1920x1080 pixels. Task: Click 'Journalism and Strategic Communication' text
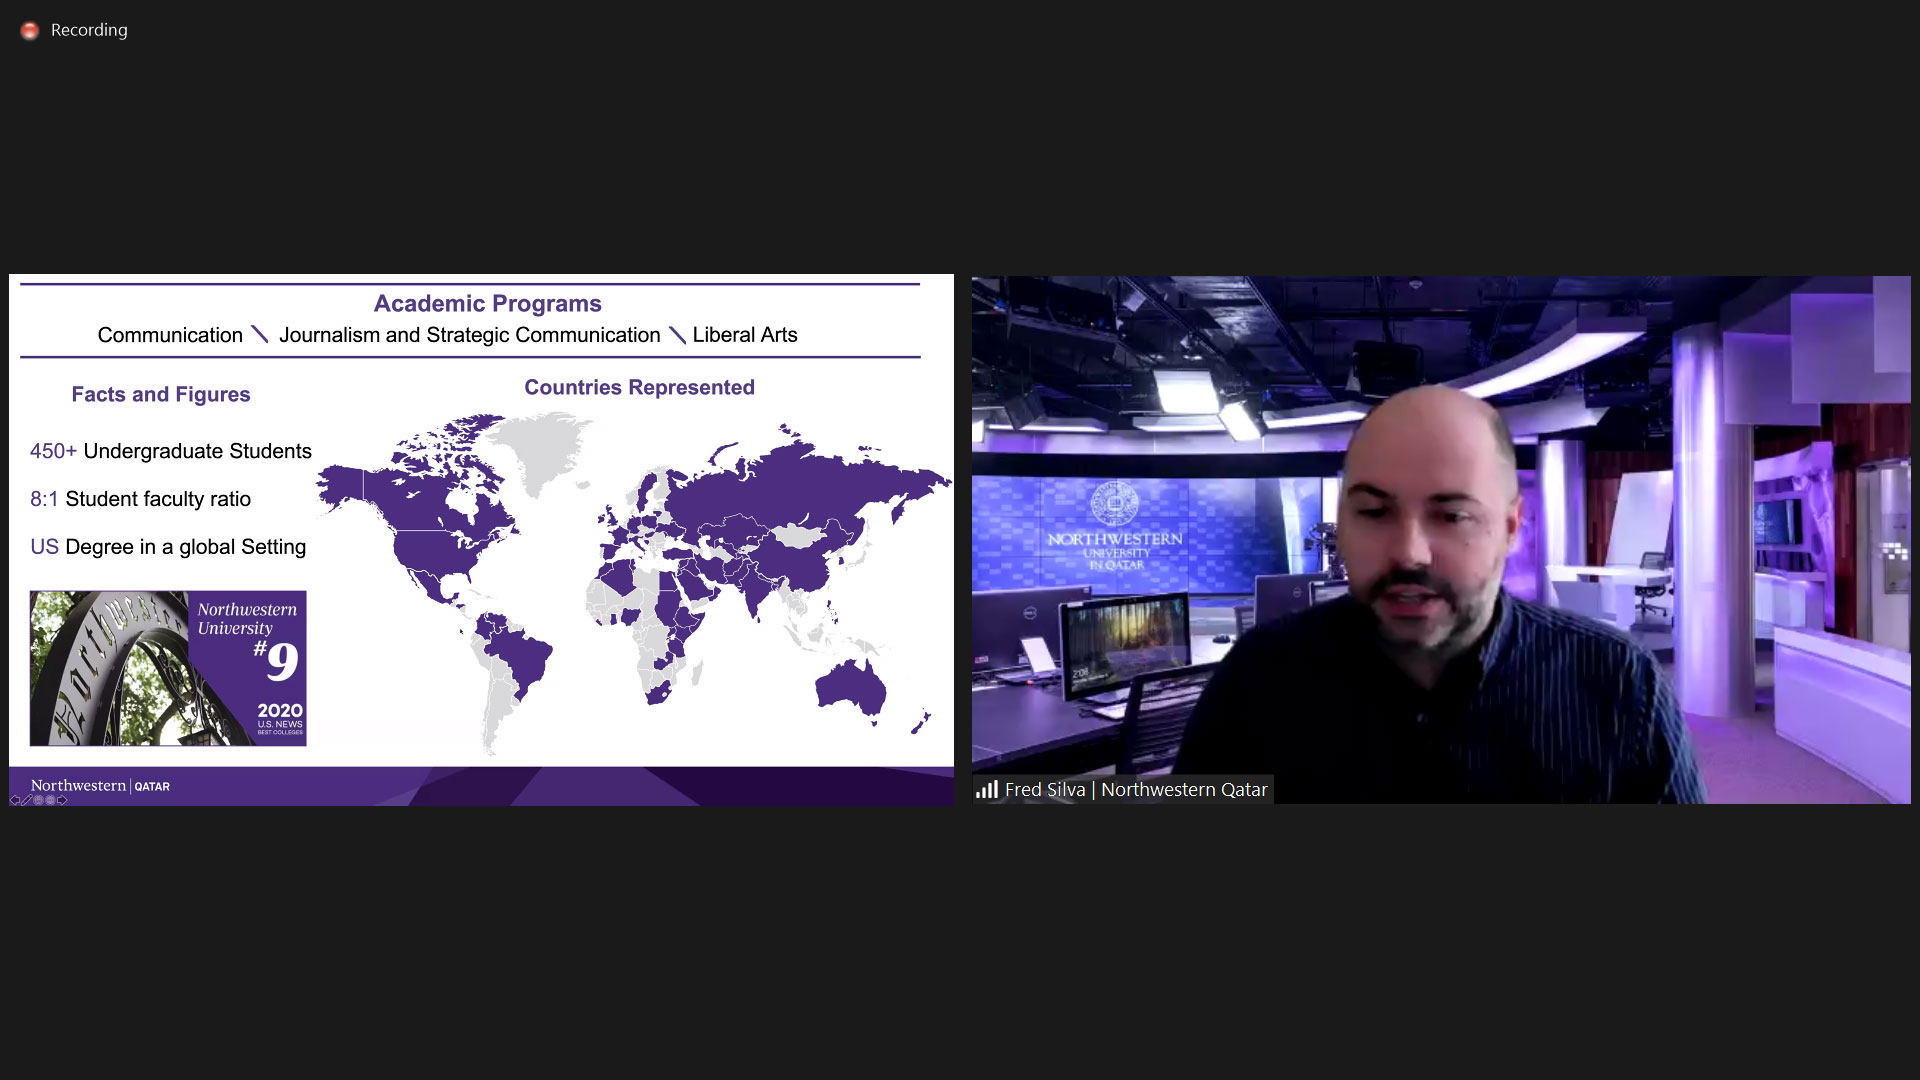click(469, 335)
